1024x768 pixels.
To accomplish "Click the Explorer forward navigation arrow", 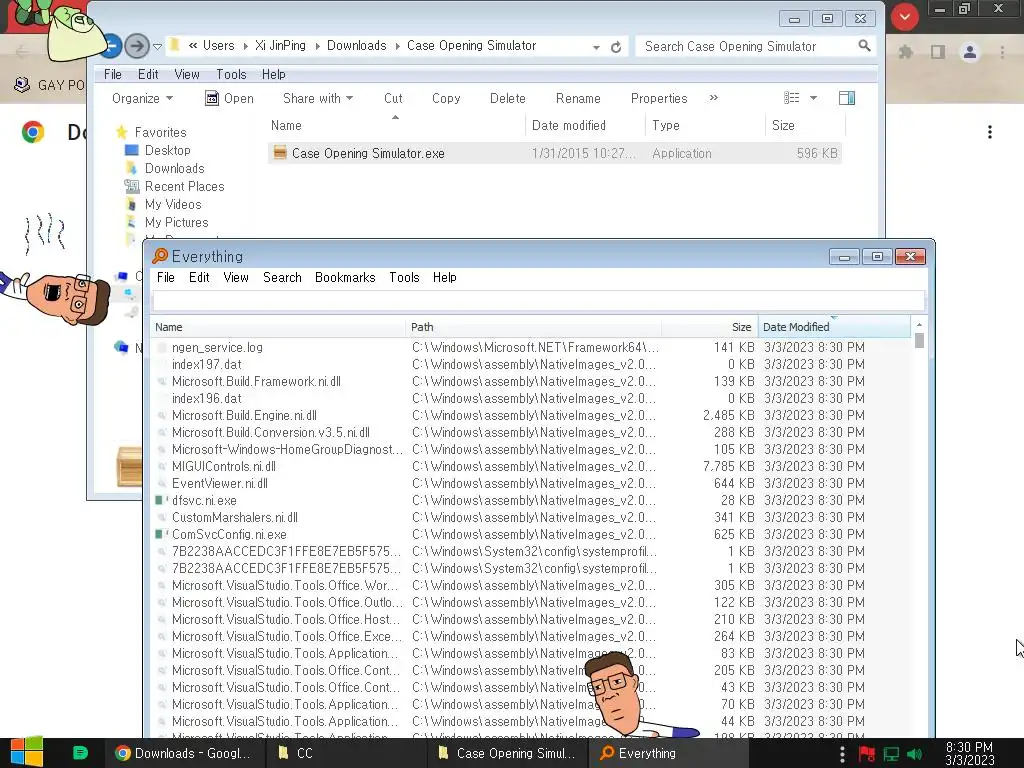I will click(x=136, y=46).
